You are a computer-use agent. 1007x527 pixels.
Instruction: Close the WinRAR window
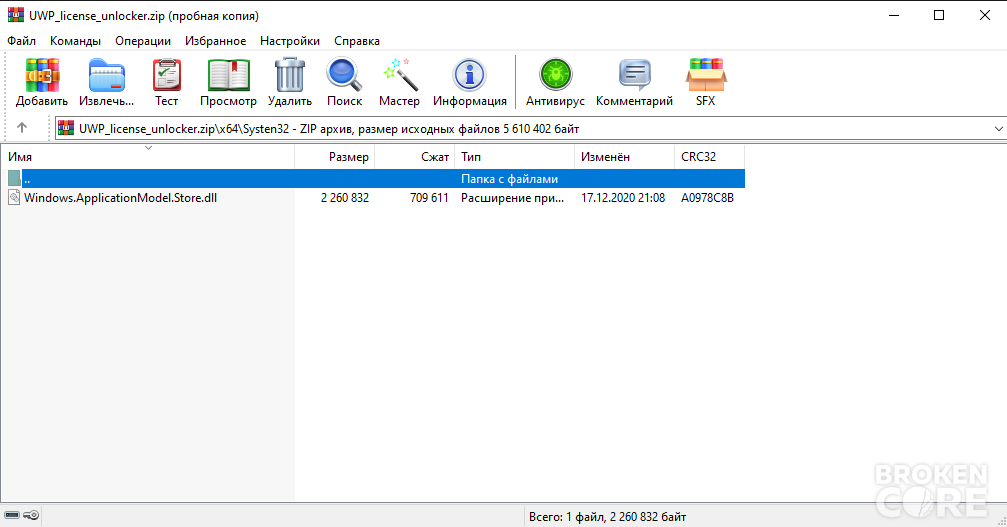(x=985, y=15)
